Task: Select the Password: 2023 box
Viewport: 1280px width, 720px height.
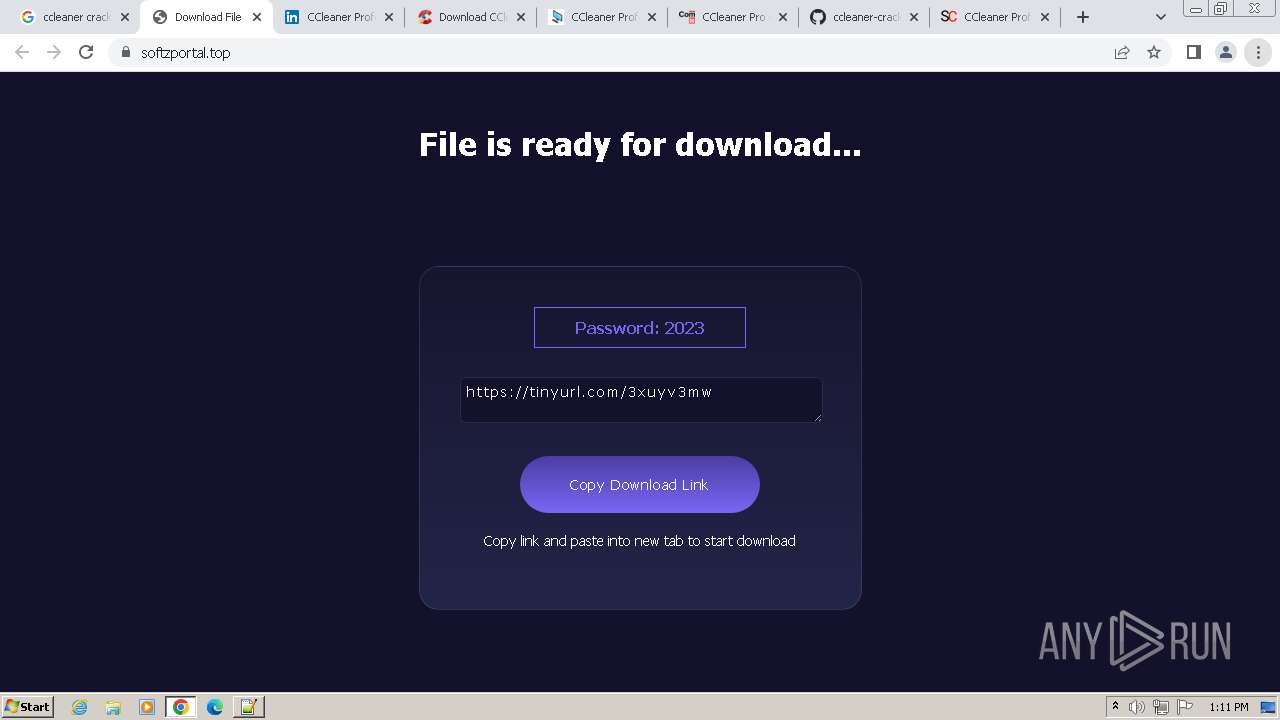Action: [640, 328]
